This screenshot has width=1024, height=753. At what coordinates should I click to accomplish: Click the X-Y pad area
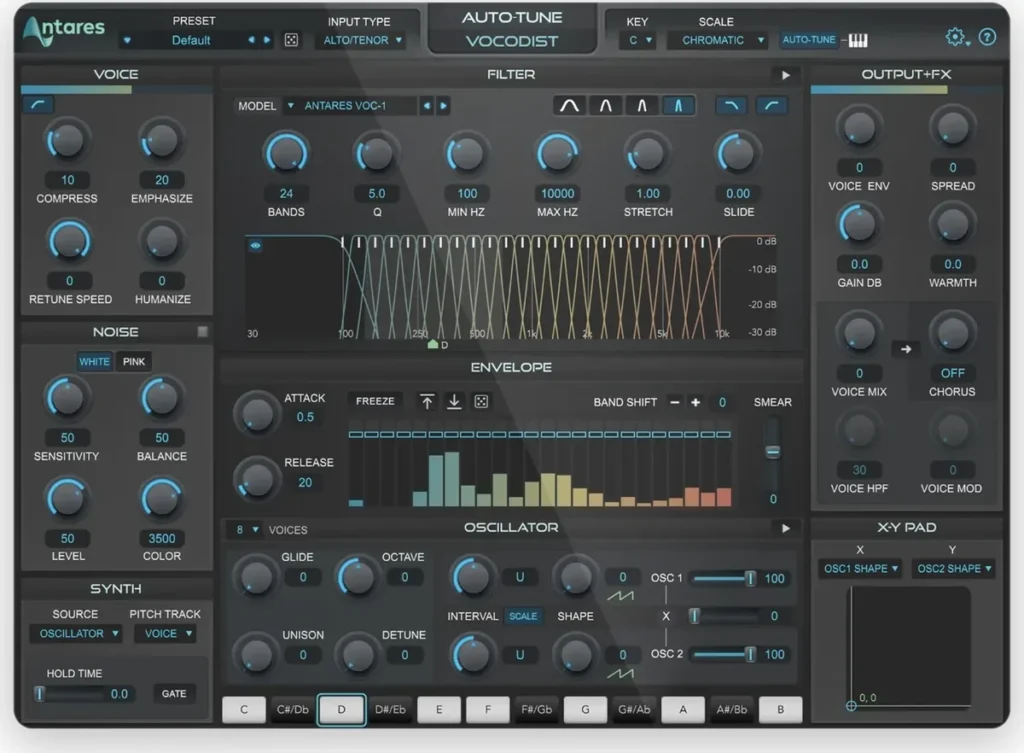pos(910,647)
